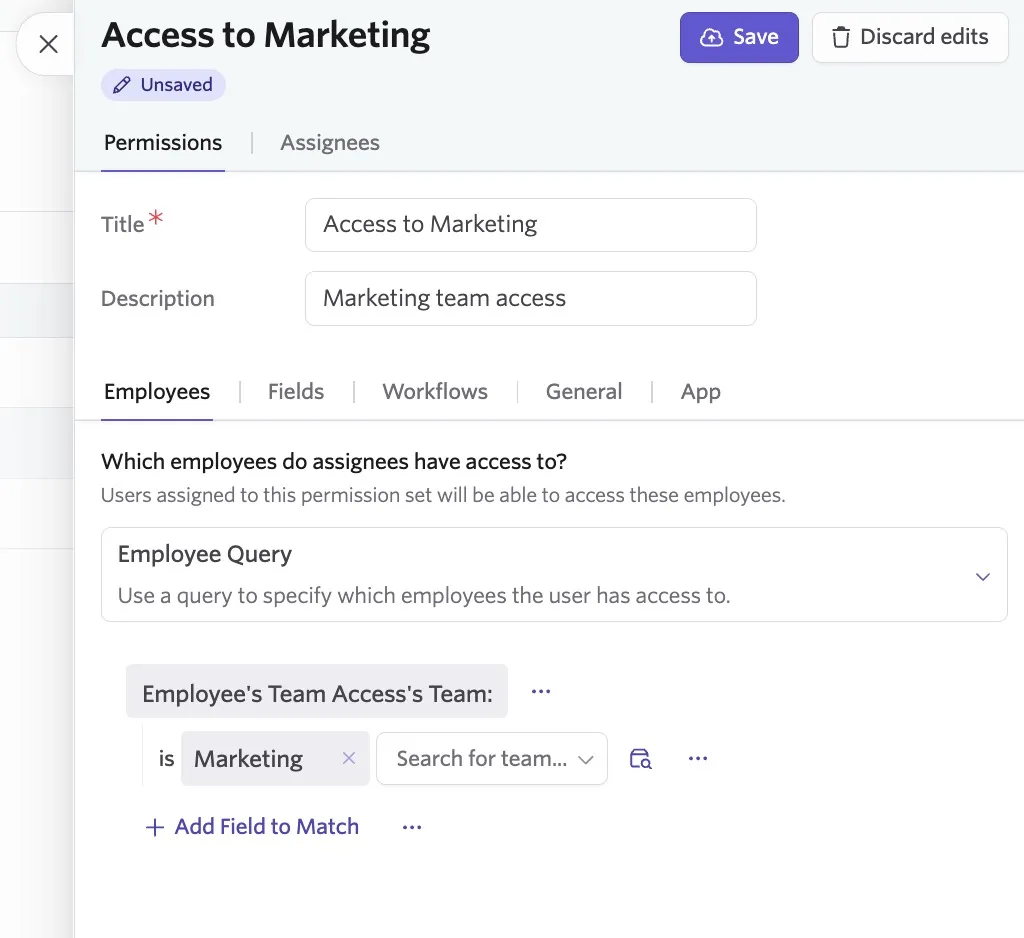1024x938 pixels.
Task: Click the heading 'Which employees do assignees have access to?'
Action: click(x=334, y=461)
